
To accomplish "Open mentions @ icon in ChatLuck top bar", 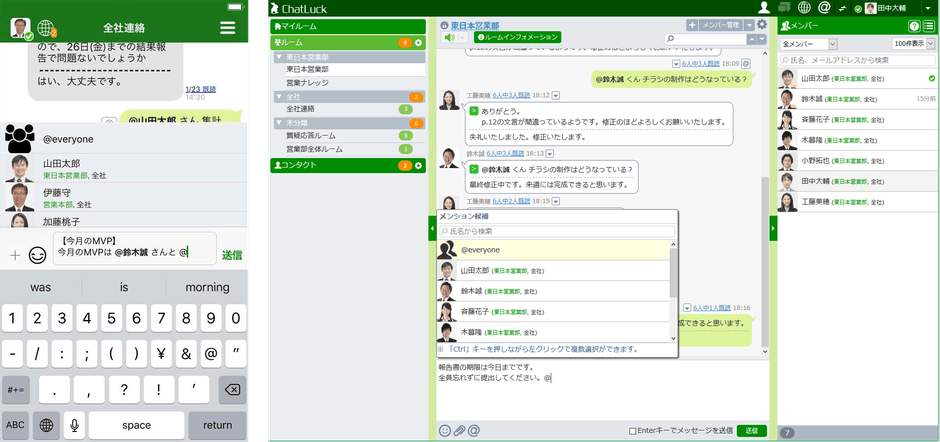I will [824, 8].
